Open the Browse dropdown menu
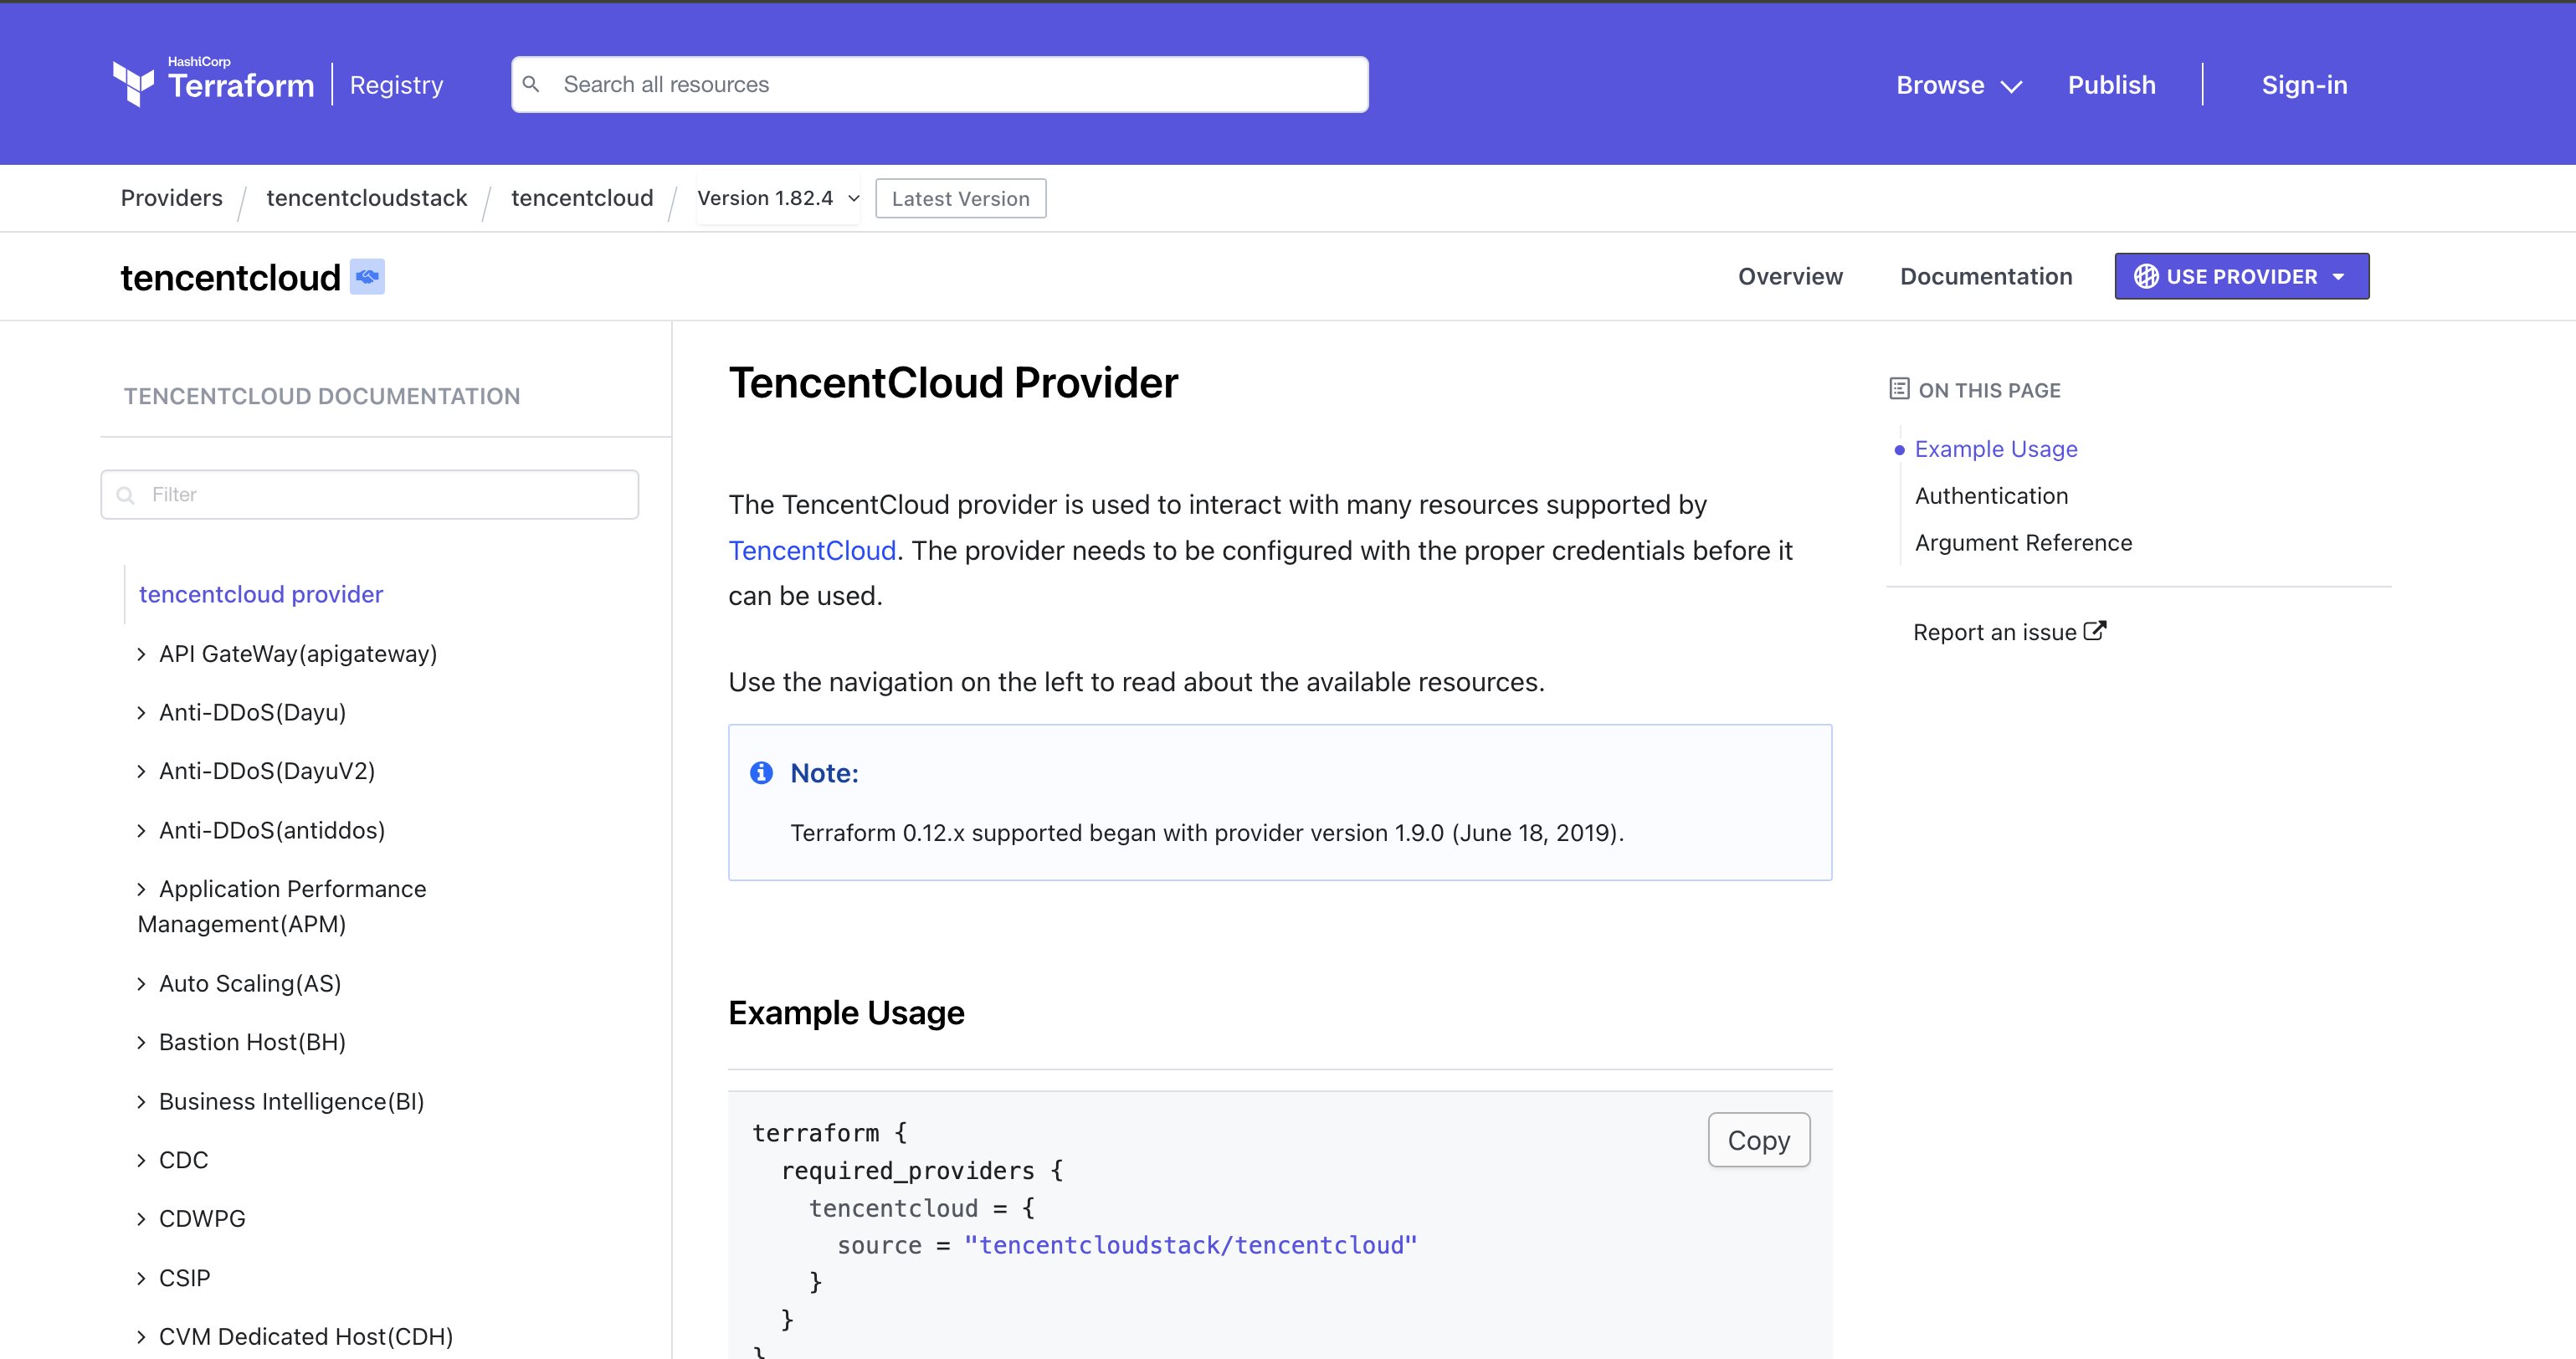 coord(1959,85)
